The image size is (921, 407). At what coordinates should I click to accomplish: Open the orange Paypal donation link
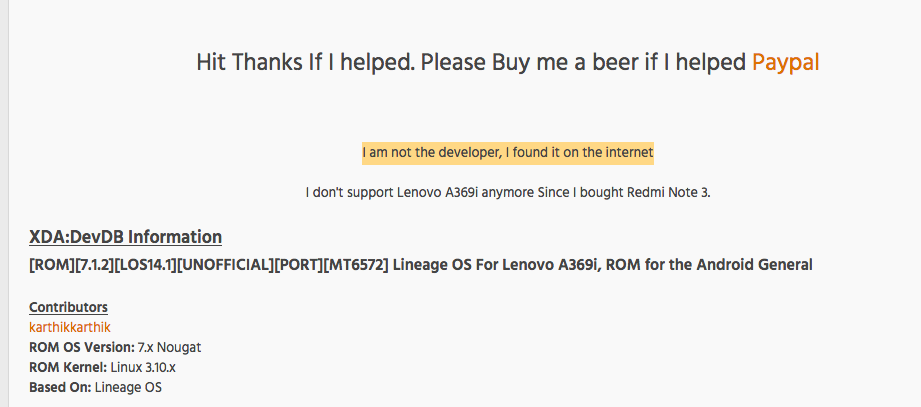pyautogui.click(x=785, y=62)
